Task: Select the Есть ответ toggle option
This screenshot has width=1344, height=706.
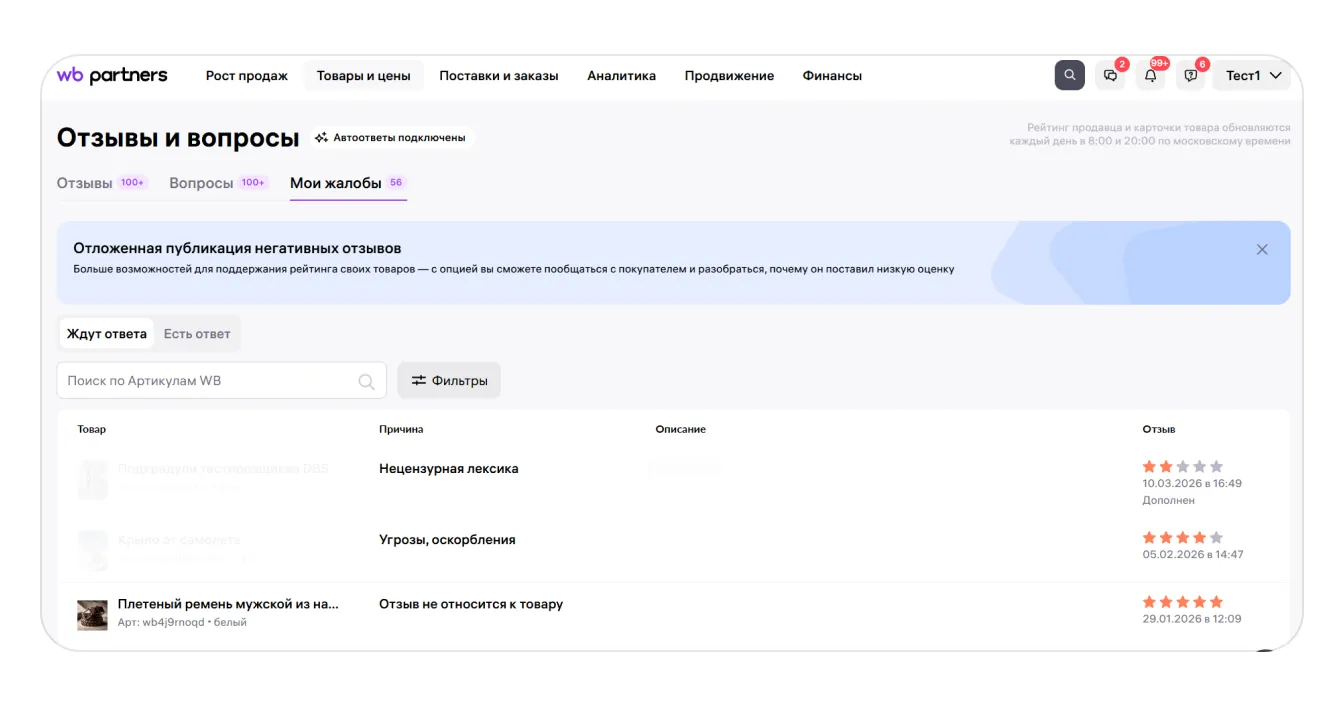Action: (x=197, y=334)
